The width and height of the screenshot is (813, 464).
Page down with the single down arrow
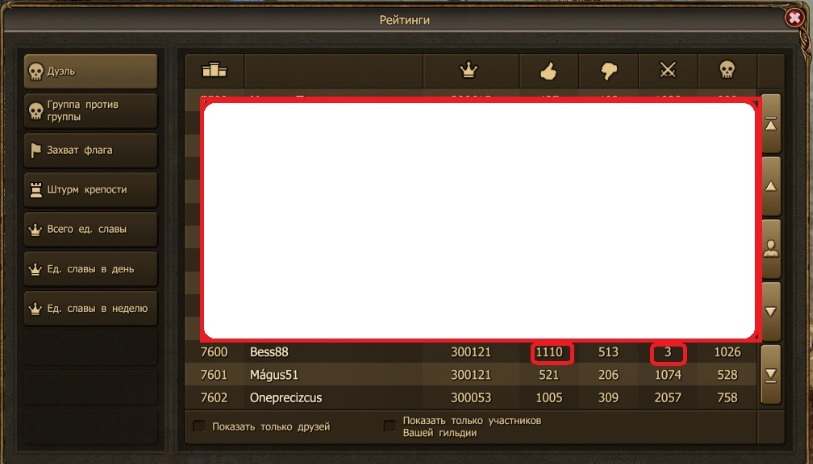tap(771, 312)
